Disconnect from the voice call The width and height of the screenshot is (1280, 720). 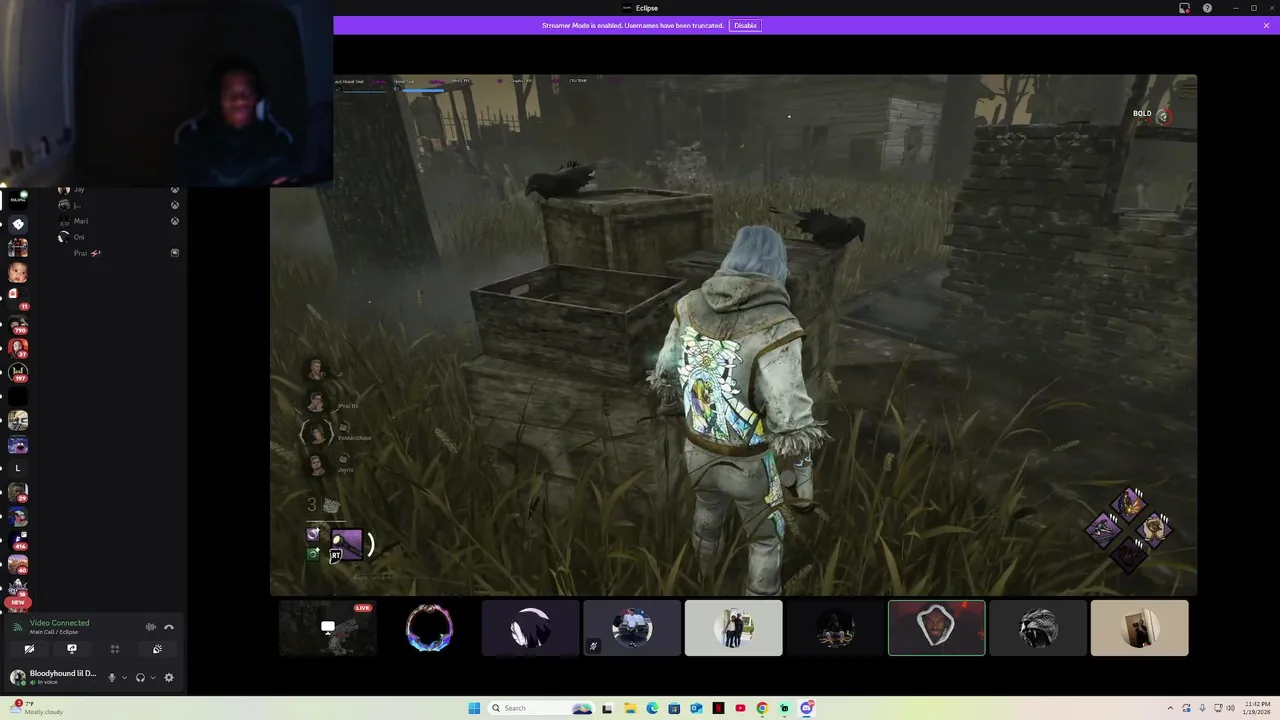click(x=169, y=627)
